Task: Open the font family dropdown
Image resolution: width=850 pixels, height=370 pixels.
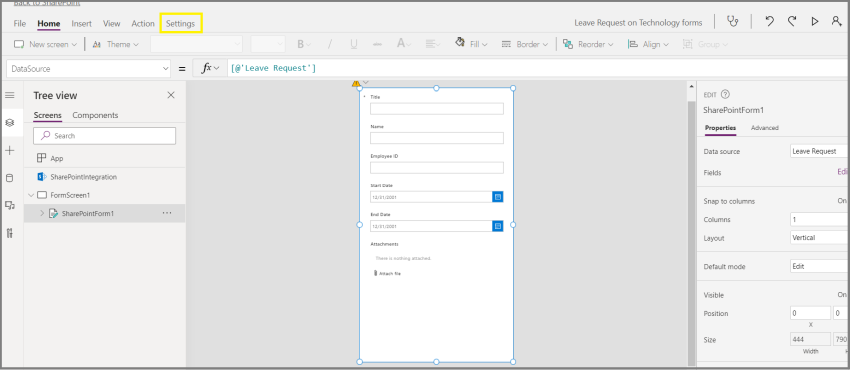Action: (196, 44)
